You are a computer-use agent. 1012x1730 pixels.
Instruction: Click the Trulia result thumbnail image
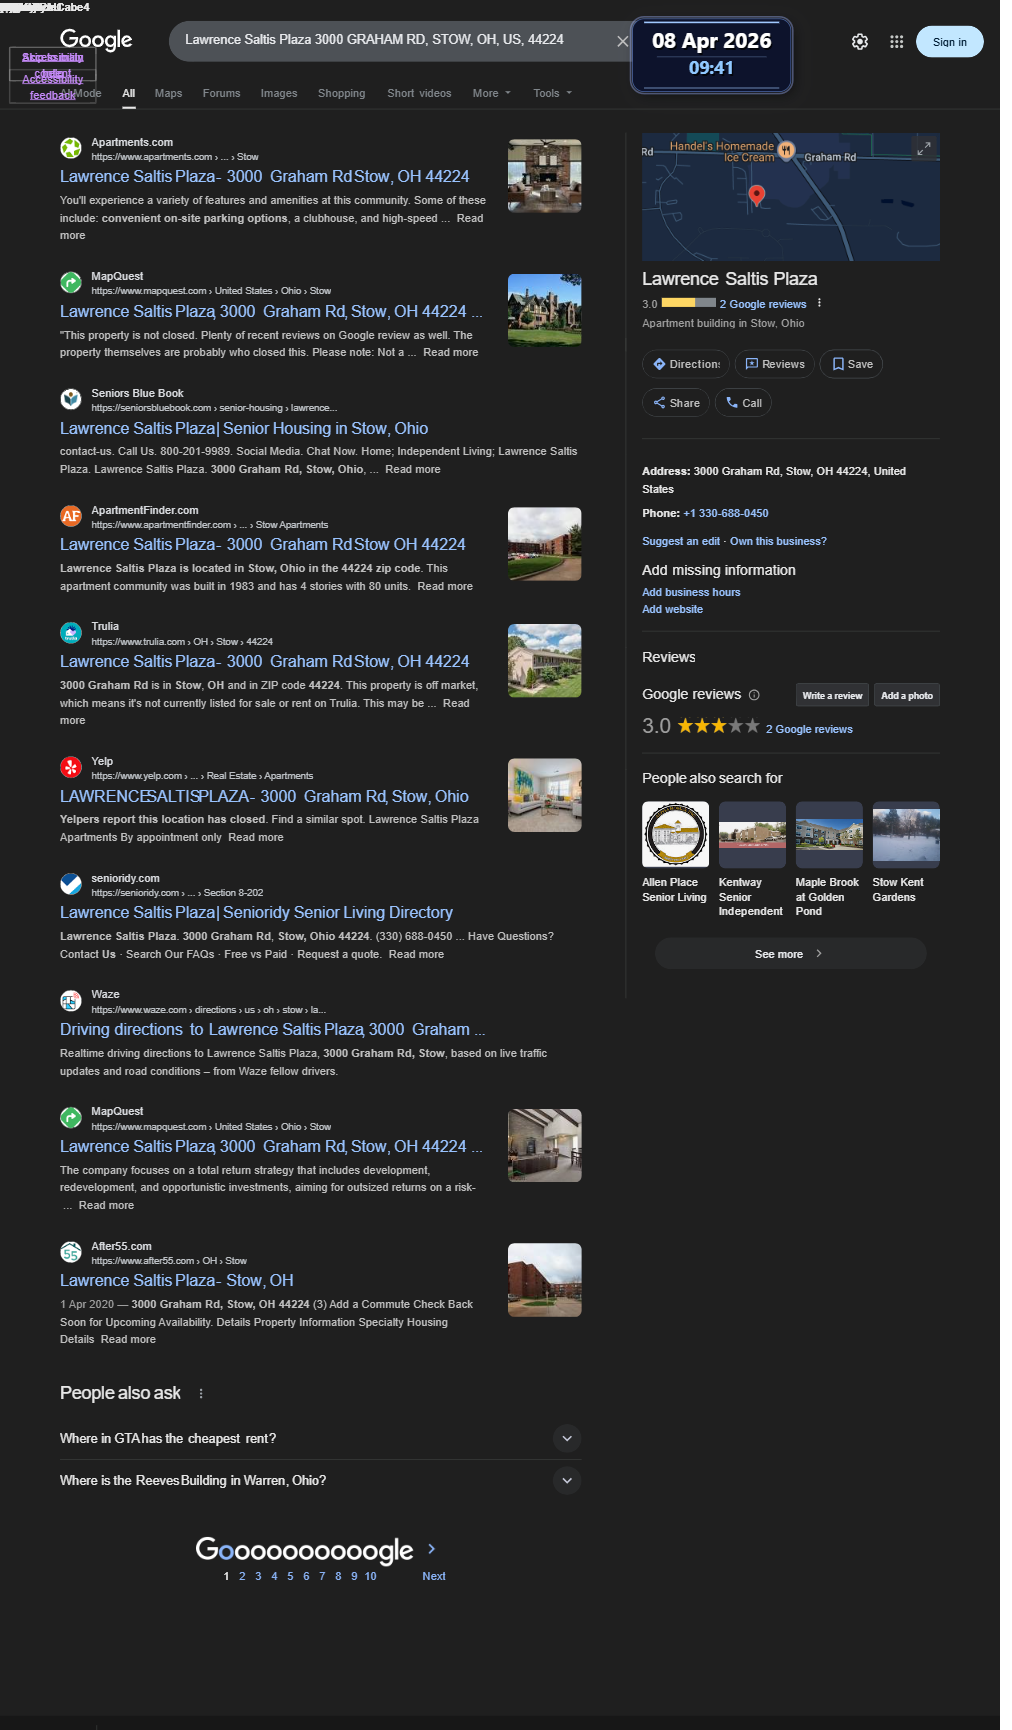[545, 661]
